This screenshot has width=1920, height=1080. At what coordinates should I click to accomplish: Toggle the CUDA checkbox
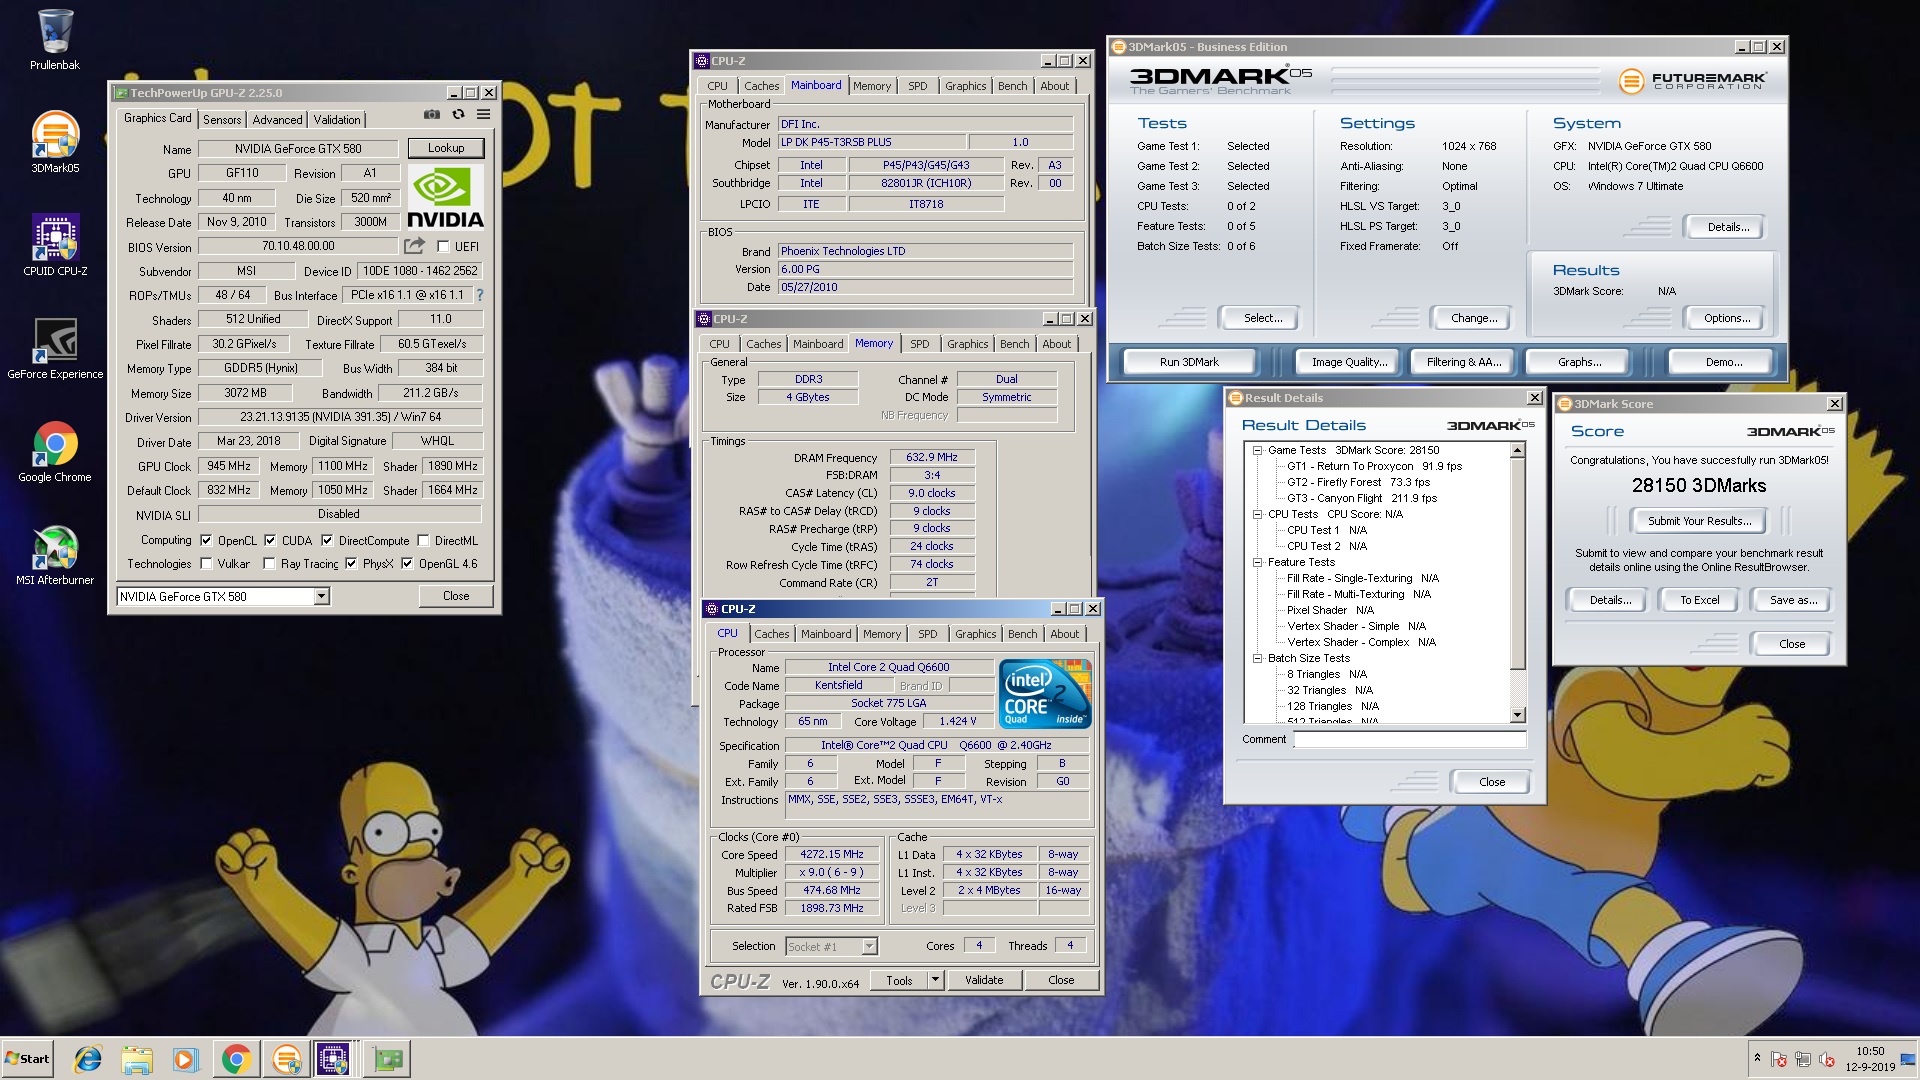coord(270,540)
